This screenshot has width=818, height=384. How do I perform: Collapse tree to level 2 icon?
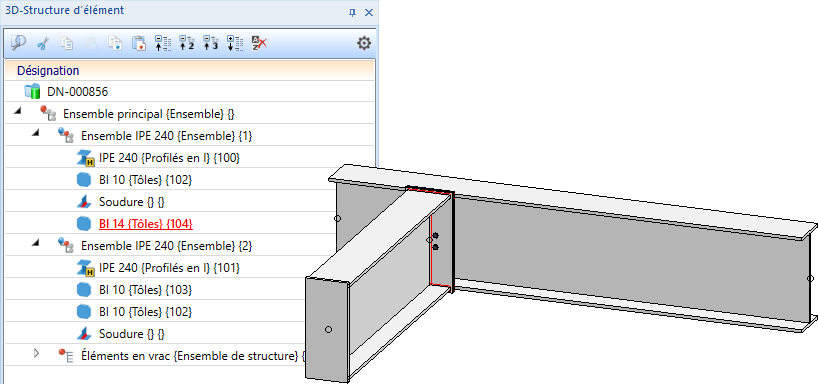pos(187,43)
